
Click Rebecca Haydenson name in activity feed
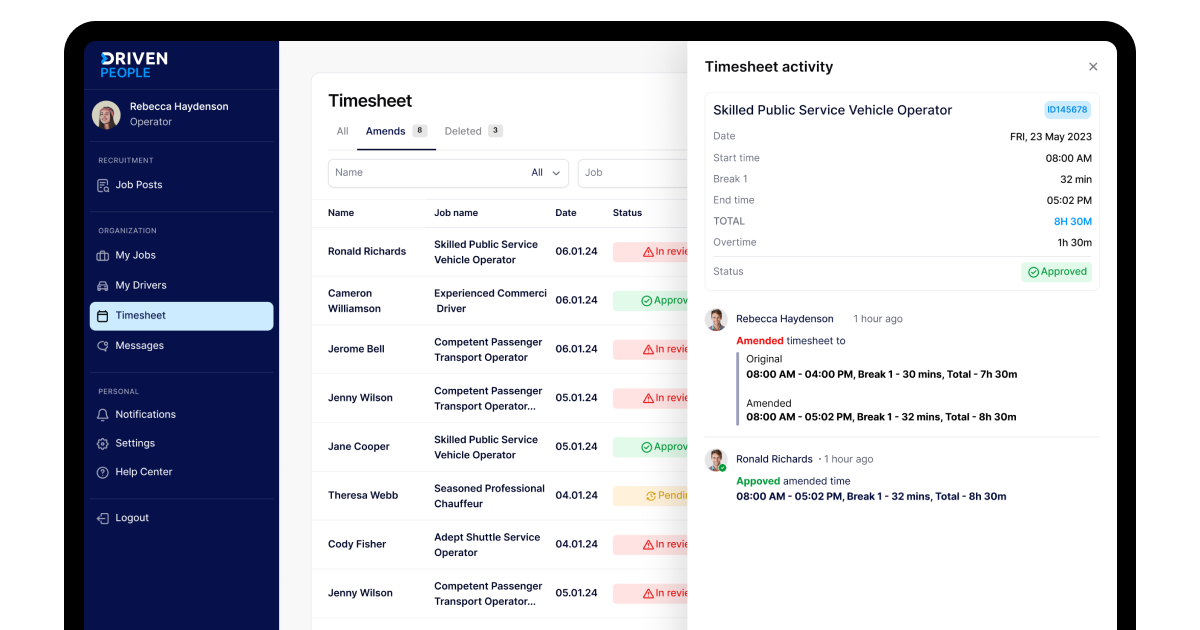tap(785, 319)
